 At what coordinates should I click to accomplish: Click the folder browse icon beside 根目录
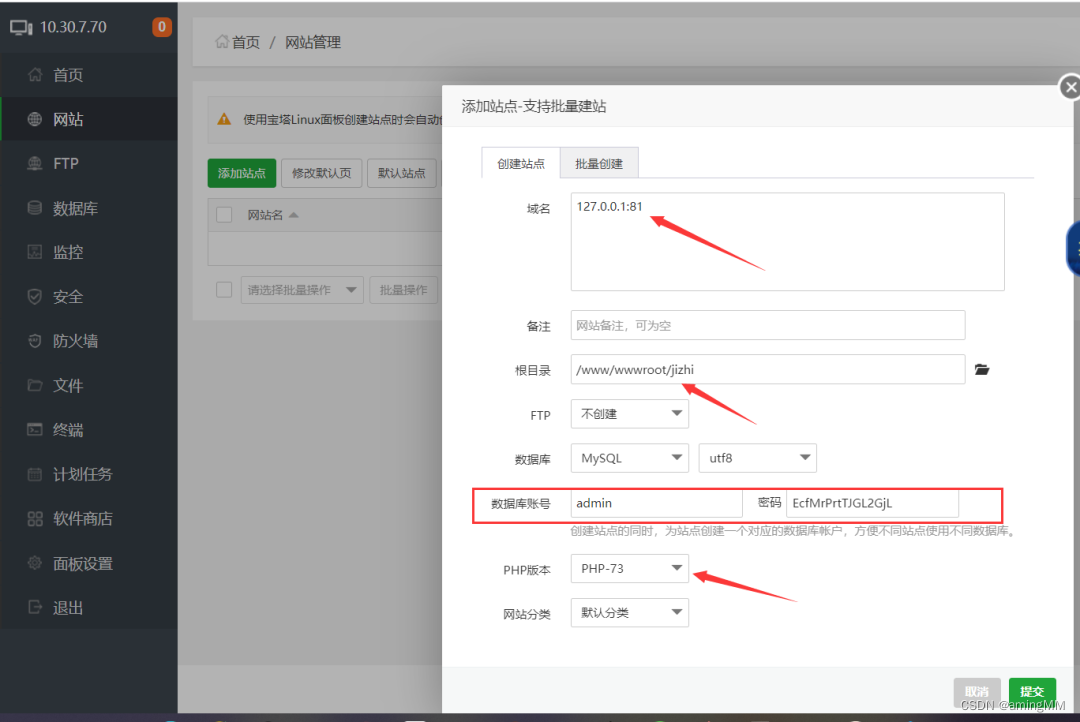(982, 370)
